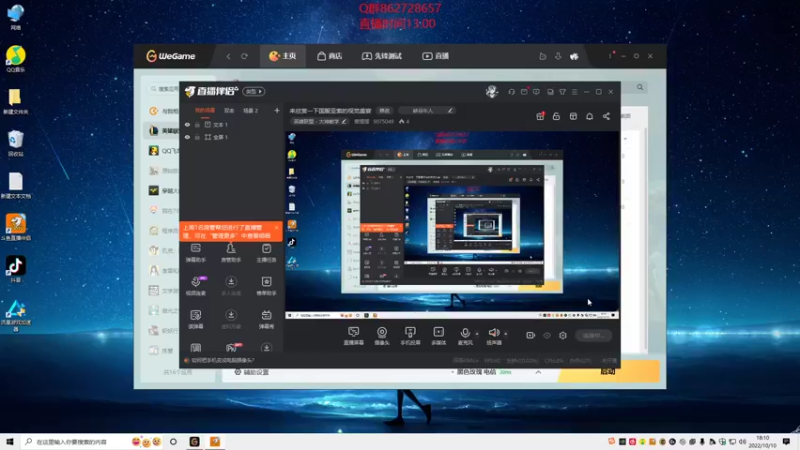Expand speaker options arrow
The height and width of the screenshot is (450, 800).
tap(506, 334)
